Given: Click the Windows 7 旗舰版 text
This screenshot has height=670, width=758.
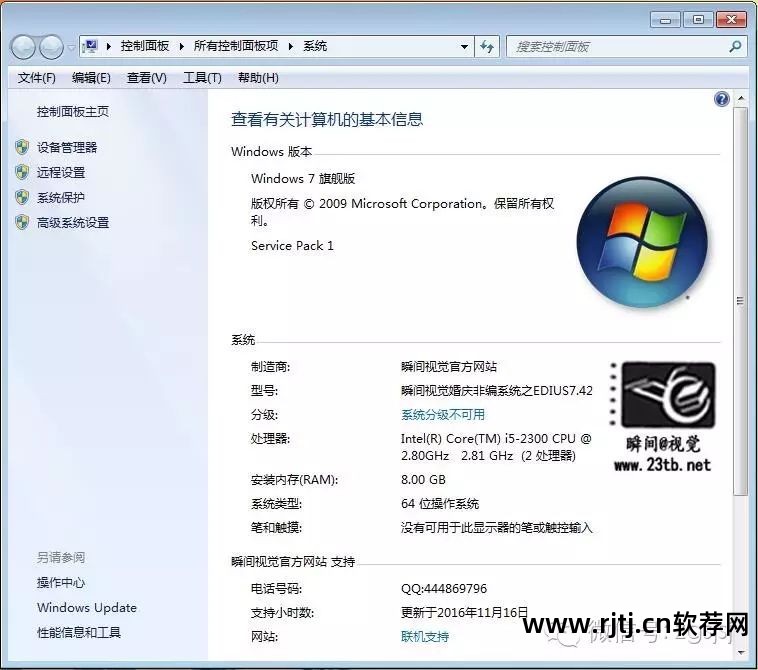Looking at the screenshot, I should (x=303, y=179).
